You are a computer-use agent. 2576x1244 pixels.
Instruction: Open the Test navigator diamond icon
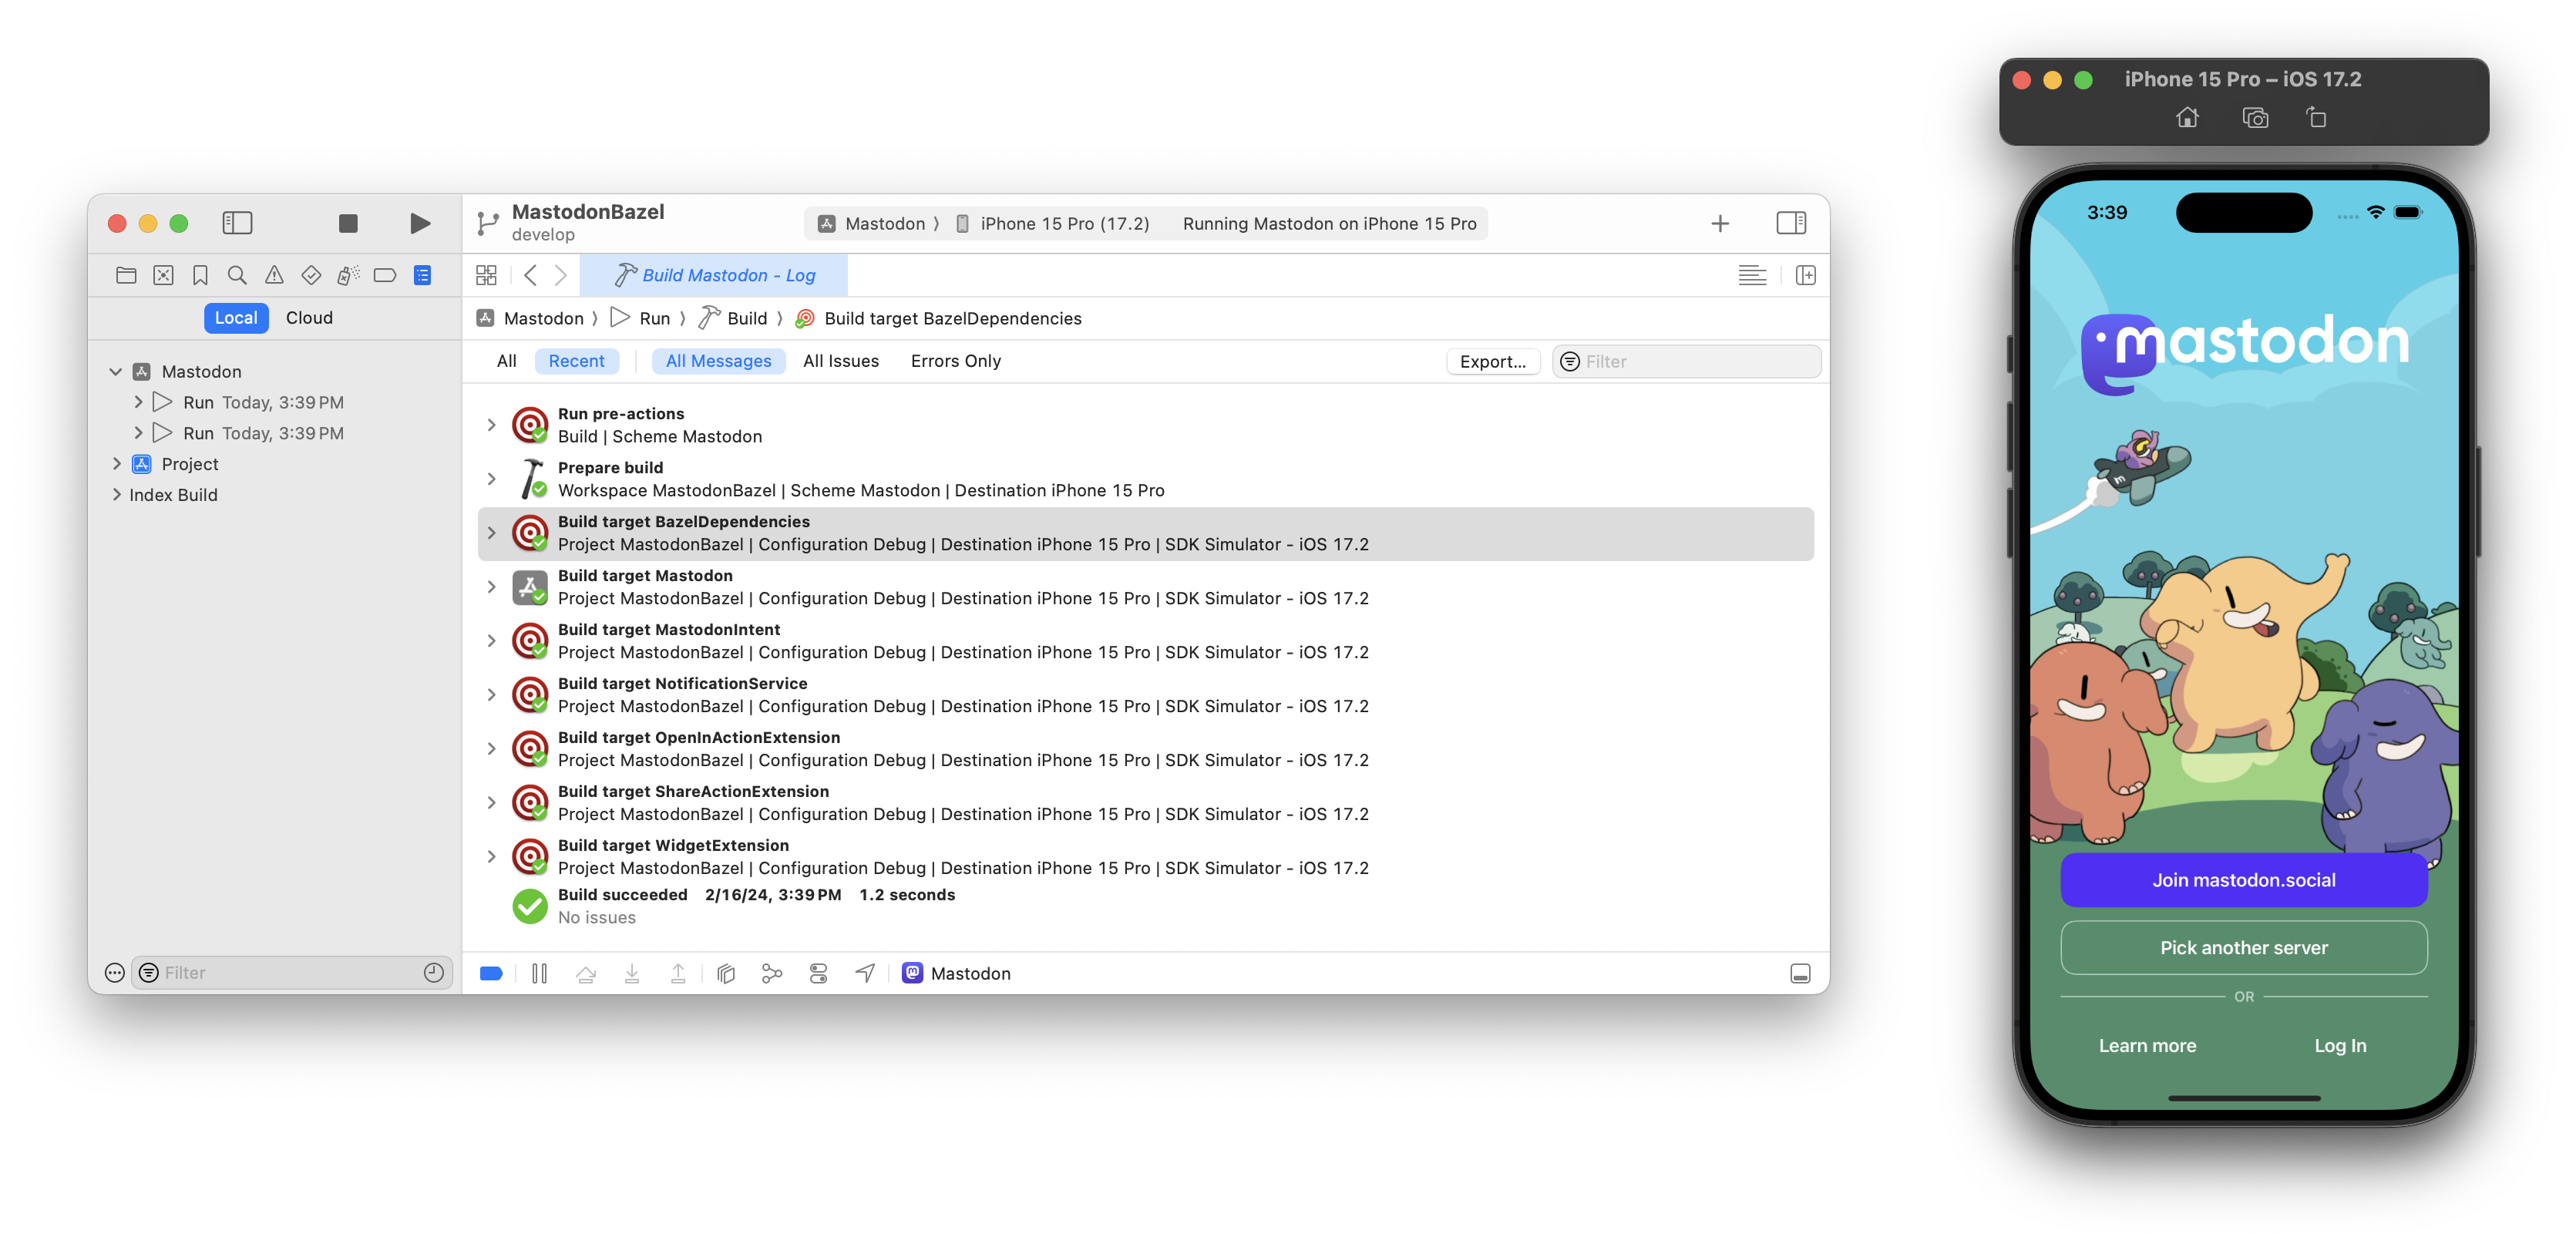(311, 275)
